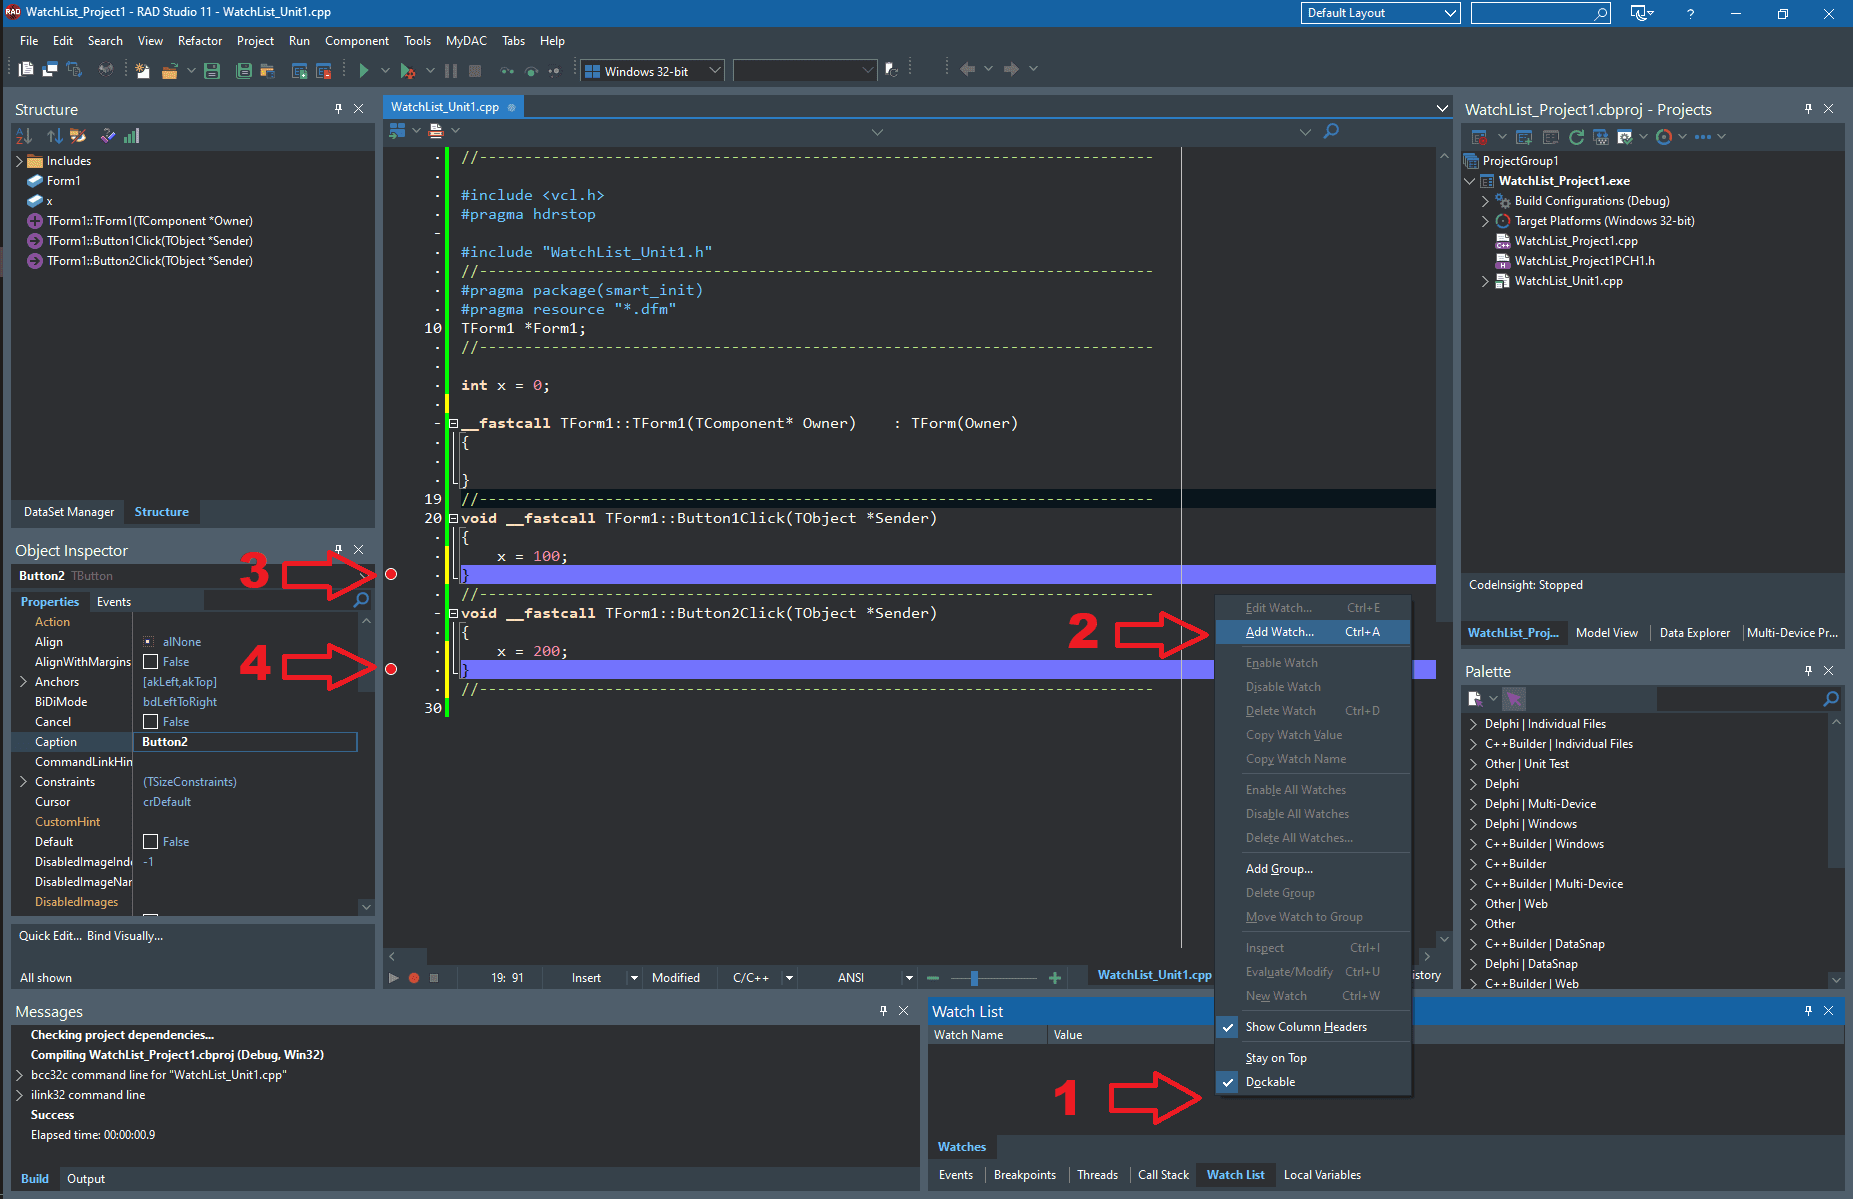This screenshot has height=1199, width=1853.
Task: Select Add Group... from context menu
Action: click(1313, 869)
